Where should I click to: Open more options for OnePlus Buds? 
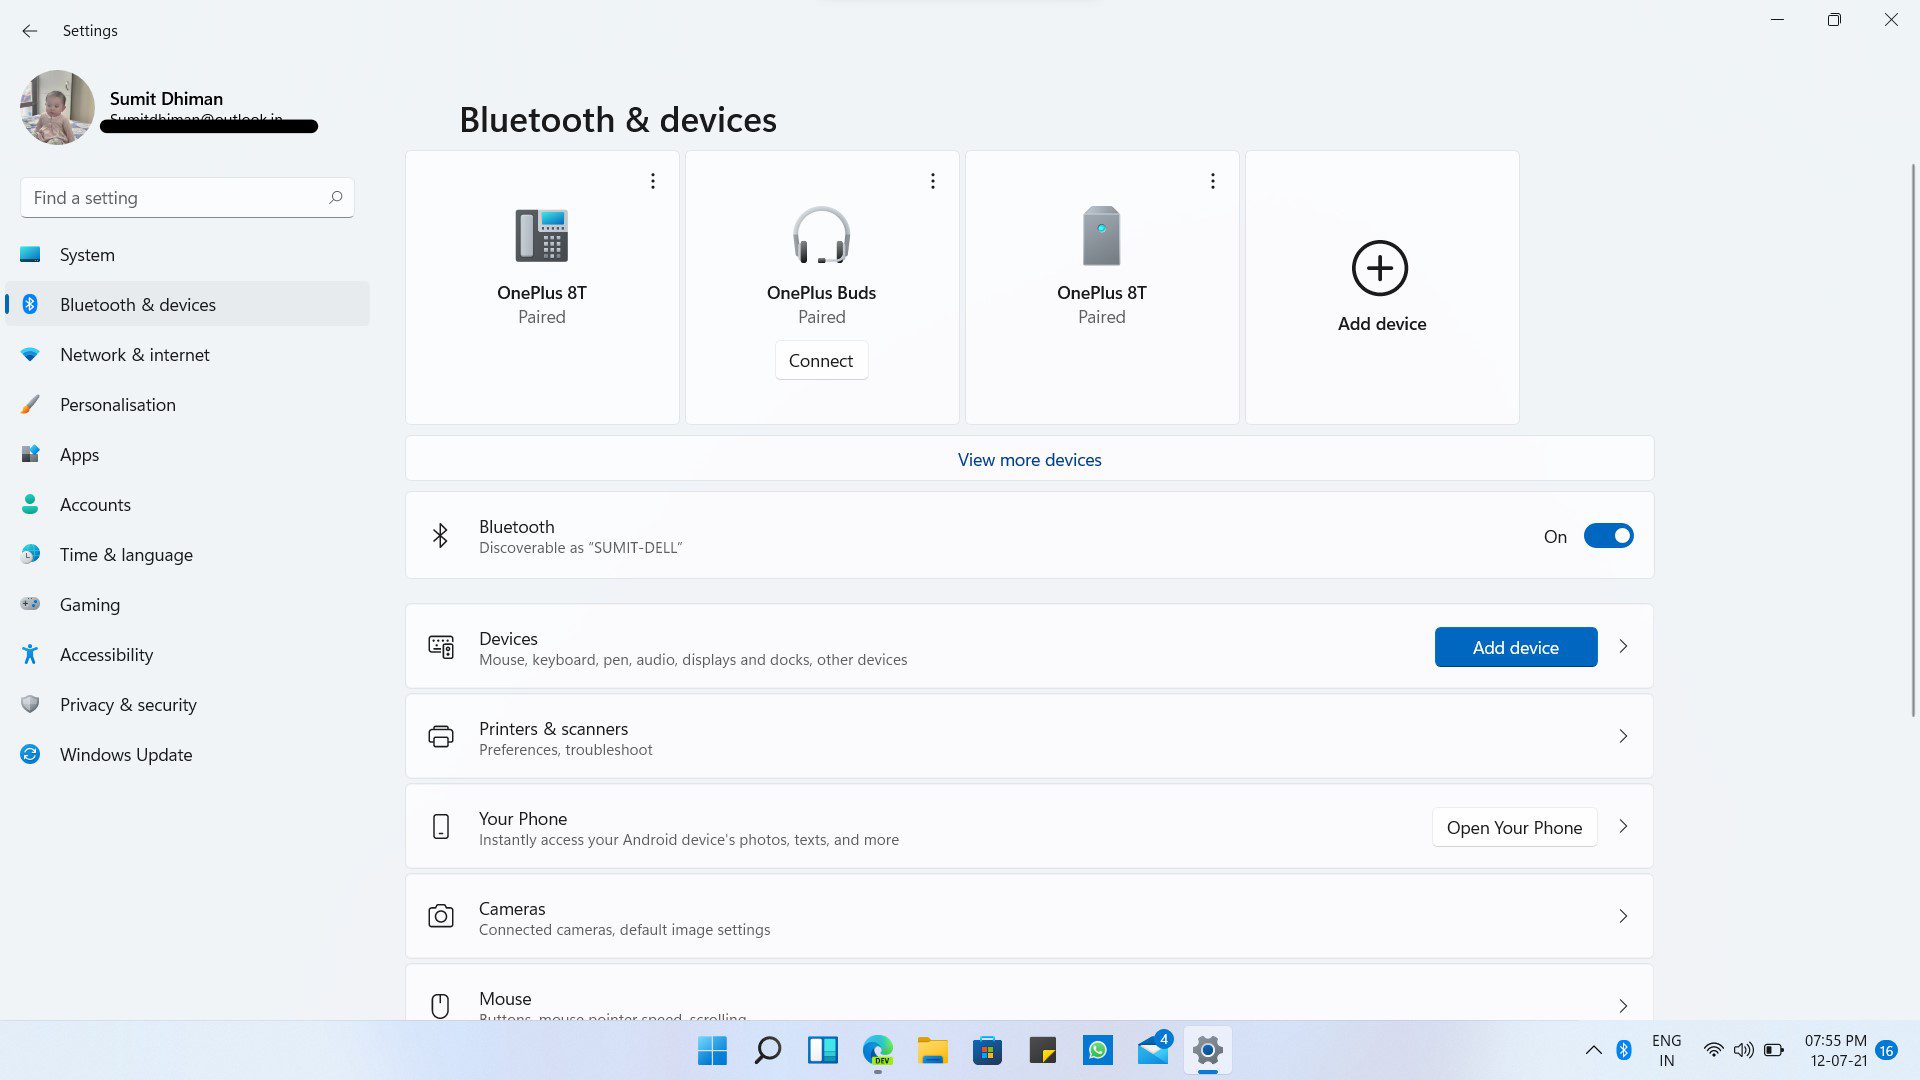coord(932,180)
